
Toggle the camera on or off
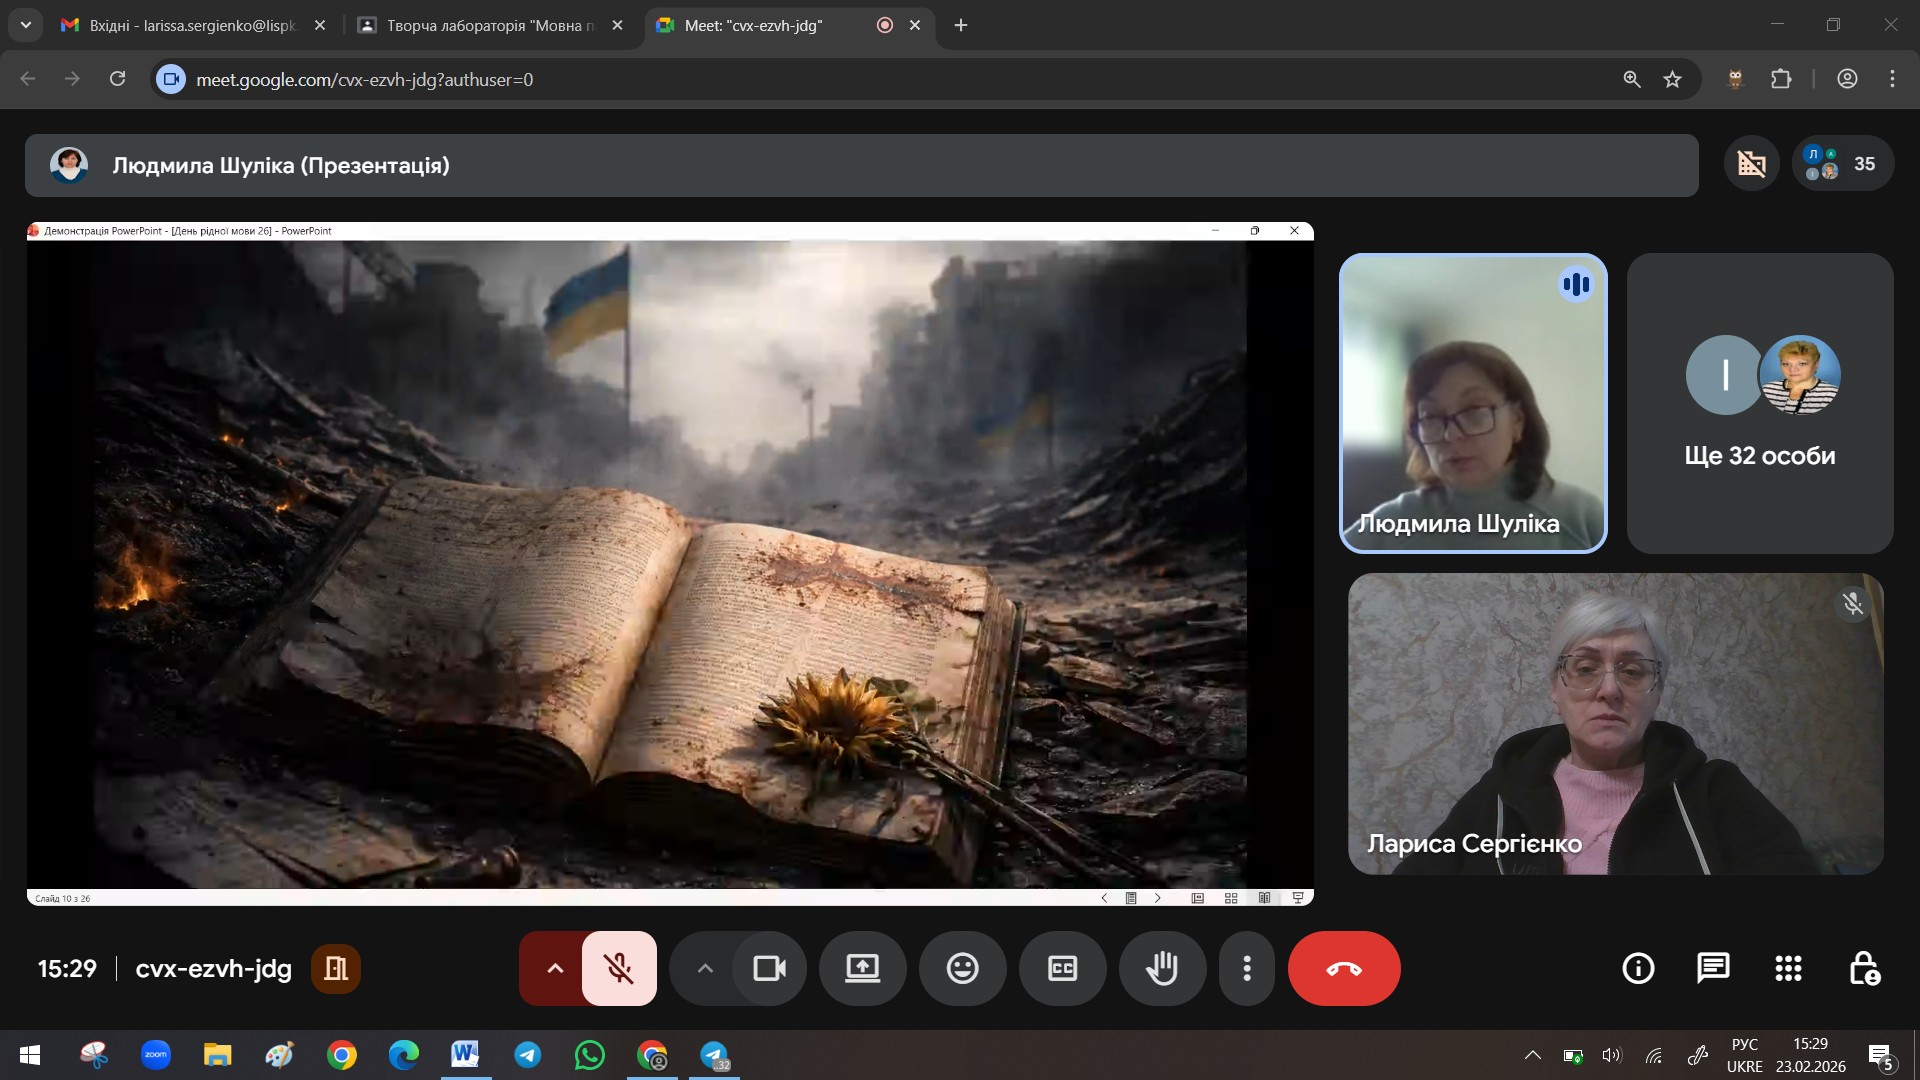click(x=769, y=968)
